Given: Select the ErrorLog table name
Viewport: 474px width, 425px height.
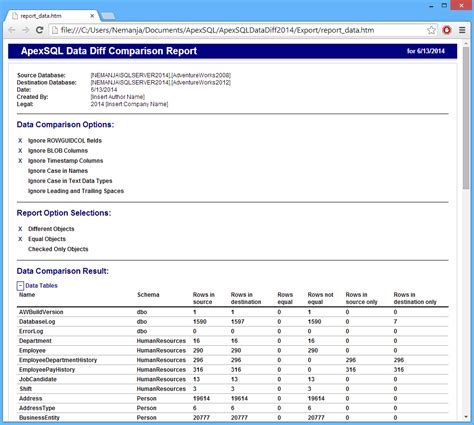Looking at the screenshot, I should pos(31,331).
